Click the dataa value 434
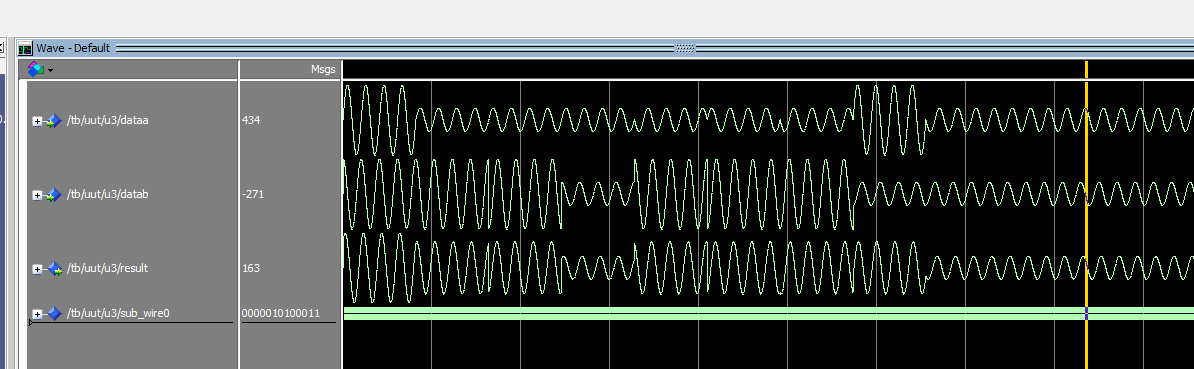Image resolution: width=1194 pixels, height=369 pixels. (251, 120)
